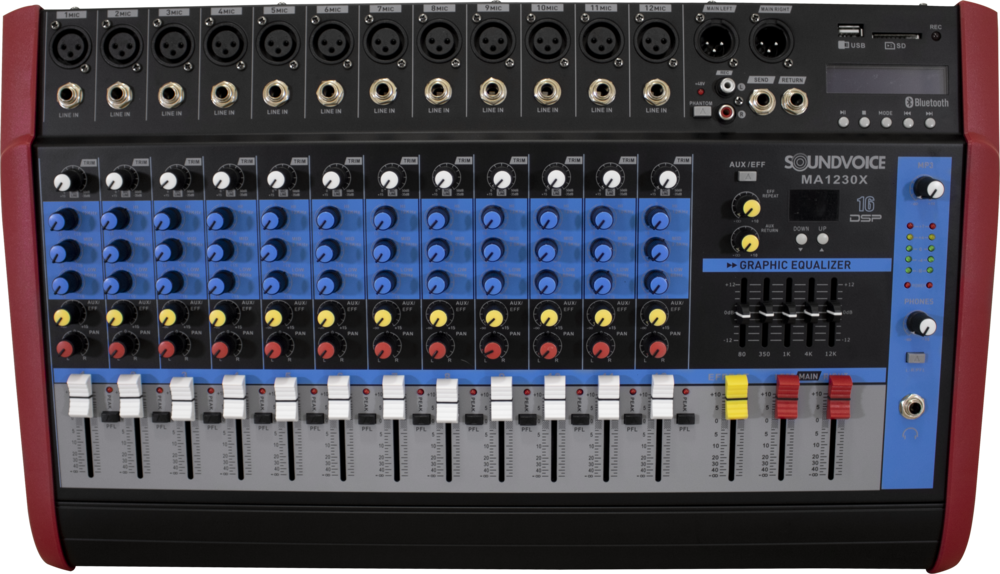Click the next track button
Image resolution: width=1000 pixels, height=574 pixels.
930,121
